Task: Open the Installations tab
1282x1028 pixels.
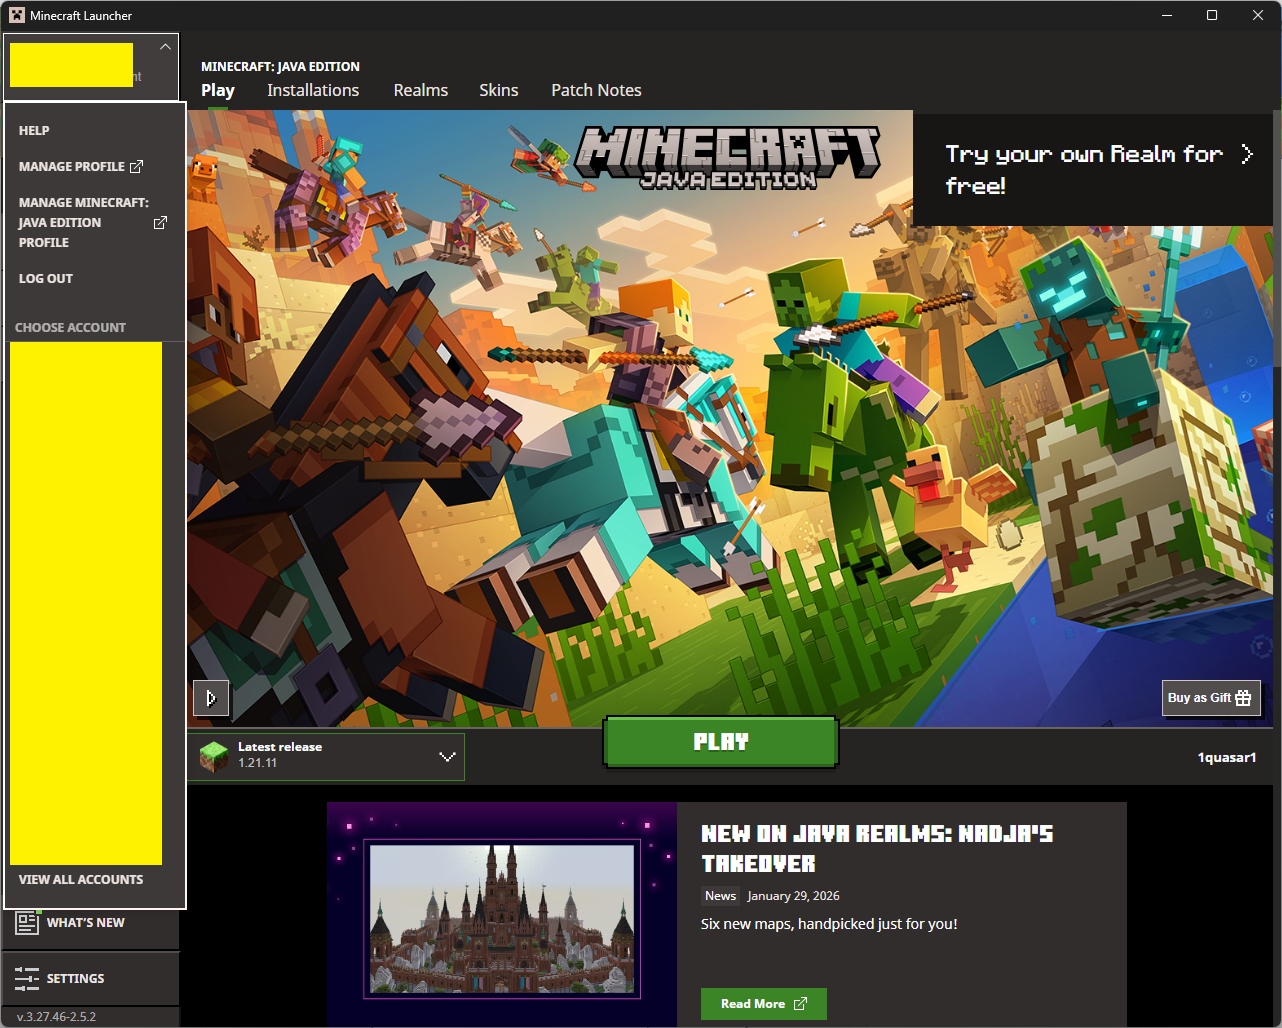Action: pos(313,90)
